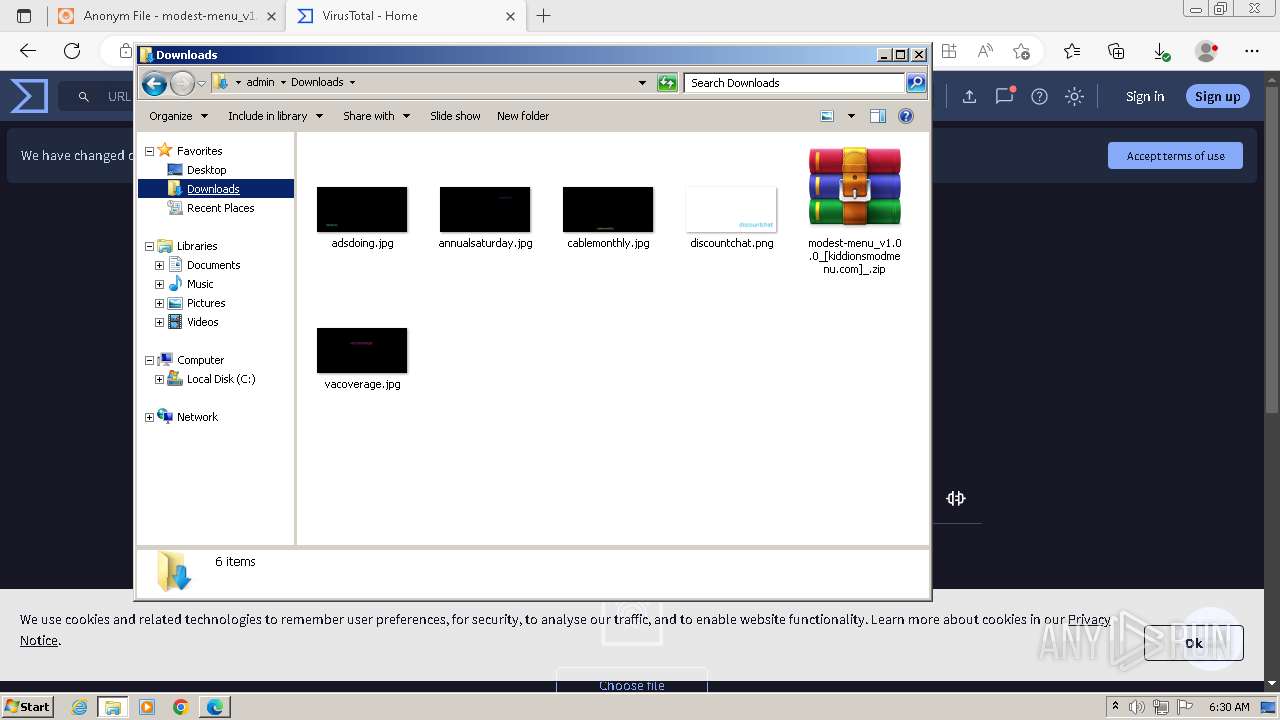Open the Share with menu

pos(376,116)
